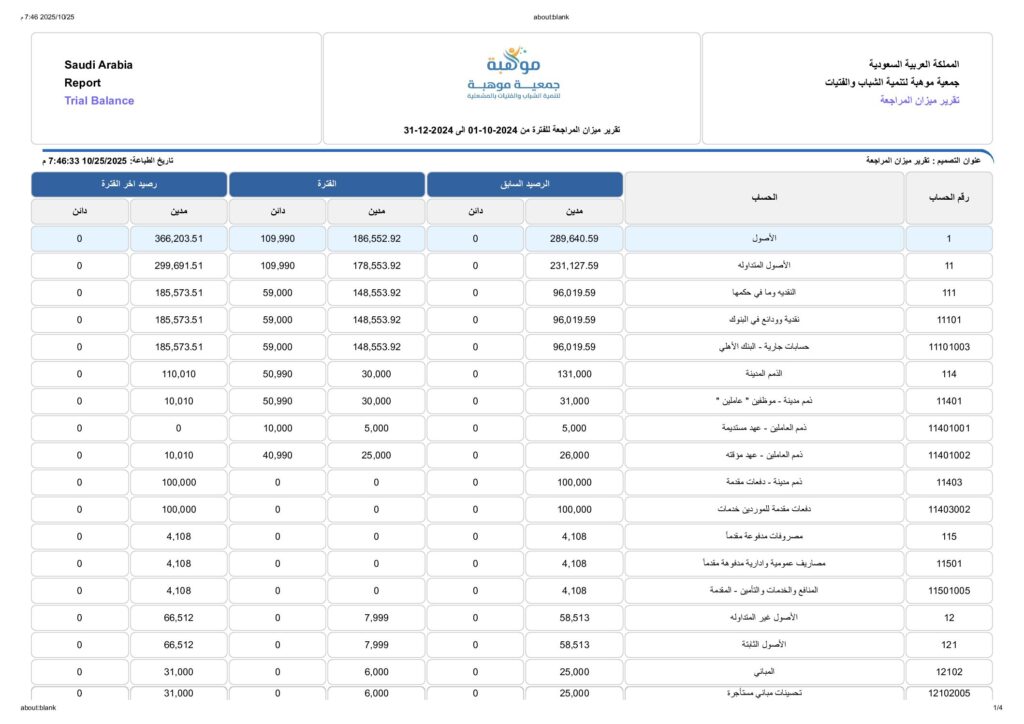Image resolution: width=1024 pixels, height=724 pixels.
Task: Select the الحساب column header
Action: click(765, 198)
